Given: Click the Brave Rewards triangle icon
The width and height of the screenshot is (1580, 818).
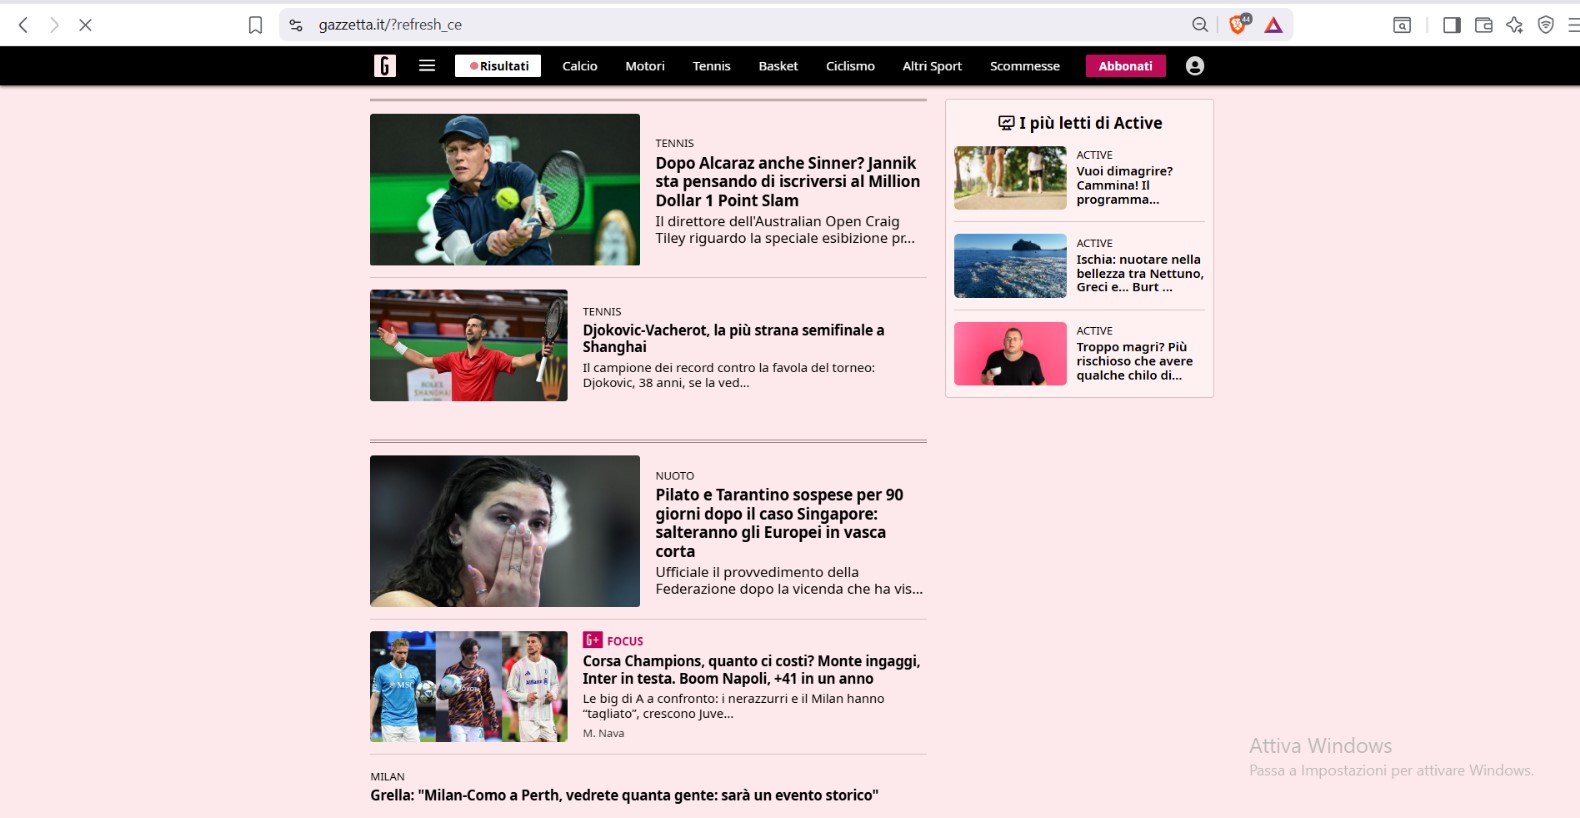Looking at the screenshot, I should [x=1273, y=25].
